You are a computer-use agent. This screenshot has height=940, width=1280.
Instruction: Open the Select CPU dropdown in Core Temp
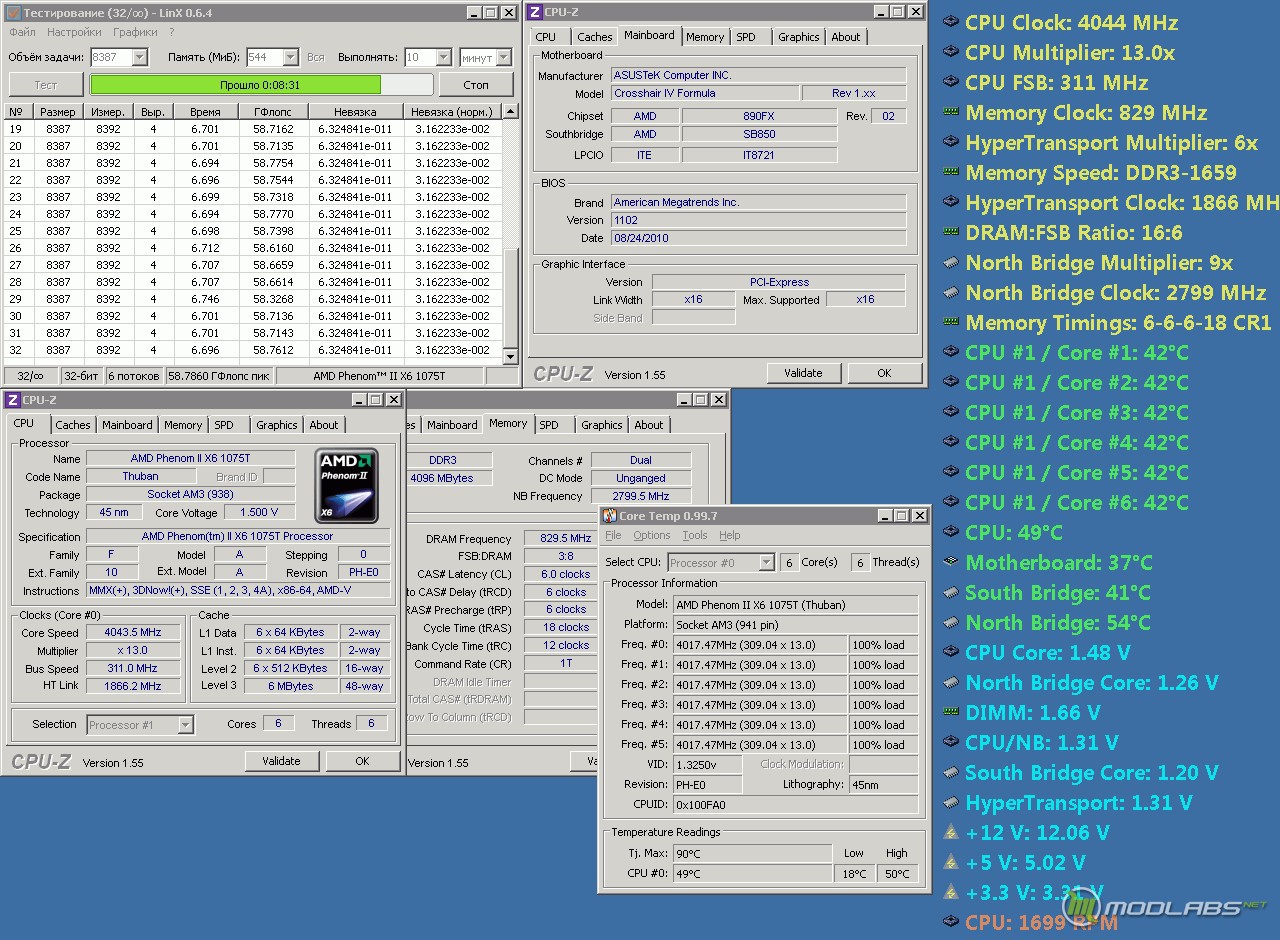[766, 563]
